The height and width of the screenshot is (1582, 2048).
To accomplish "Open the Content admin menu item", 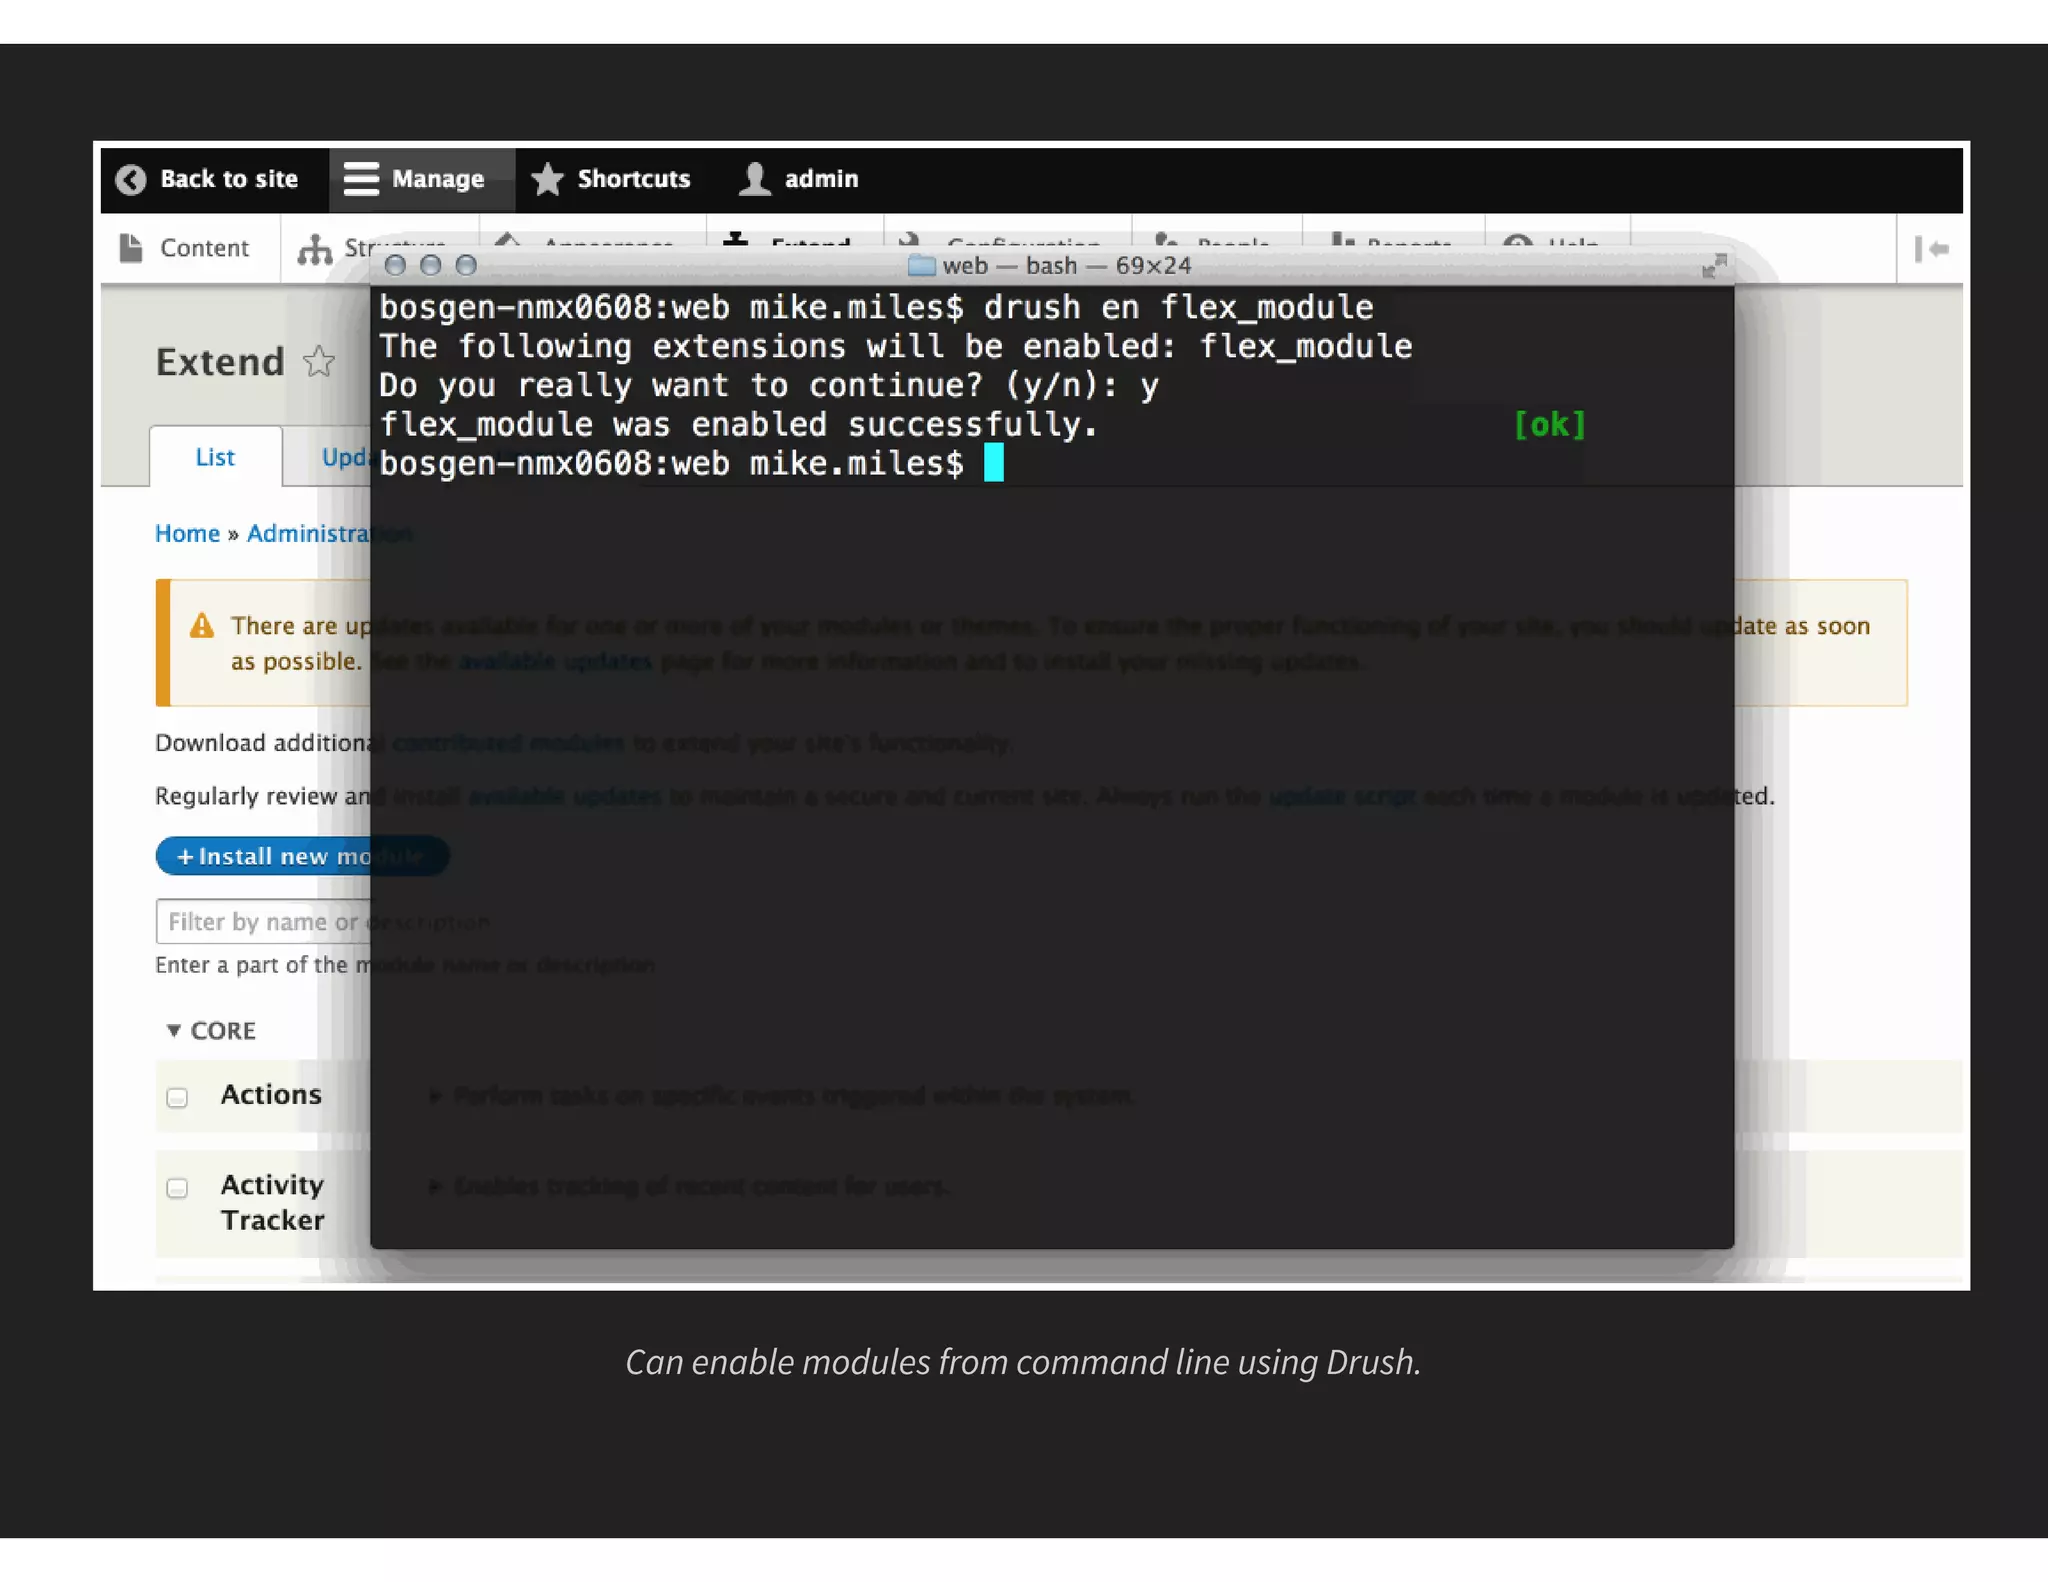I will click(185, 248).
